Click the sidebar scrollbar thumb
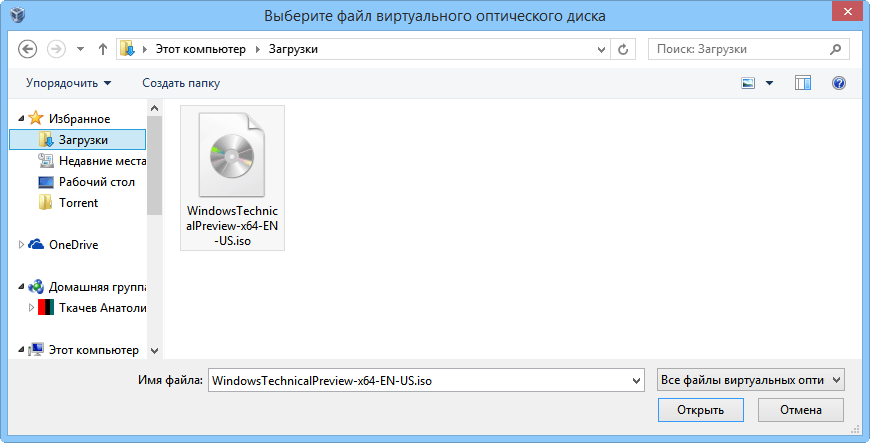Viewport: 870px width, 443px height. (155, 165)
